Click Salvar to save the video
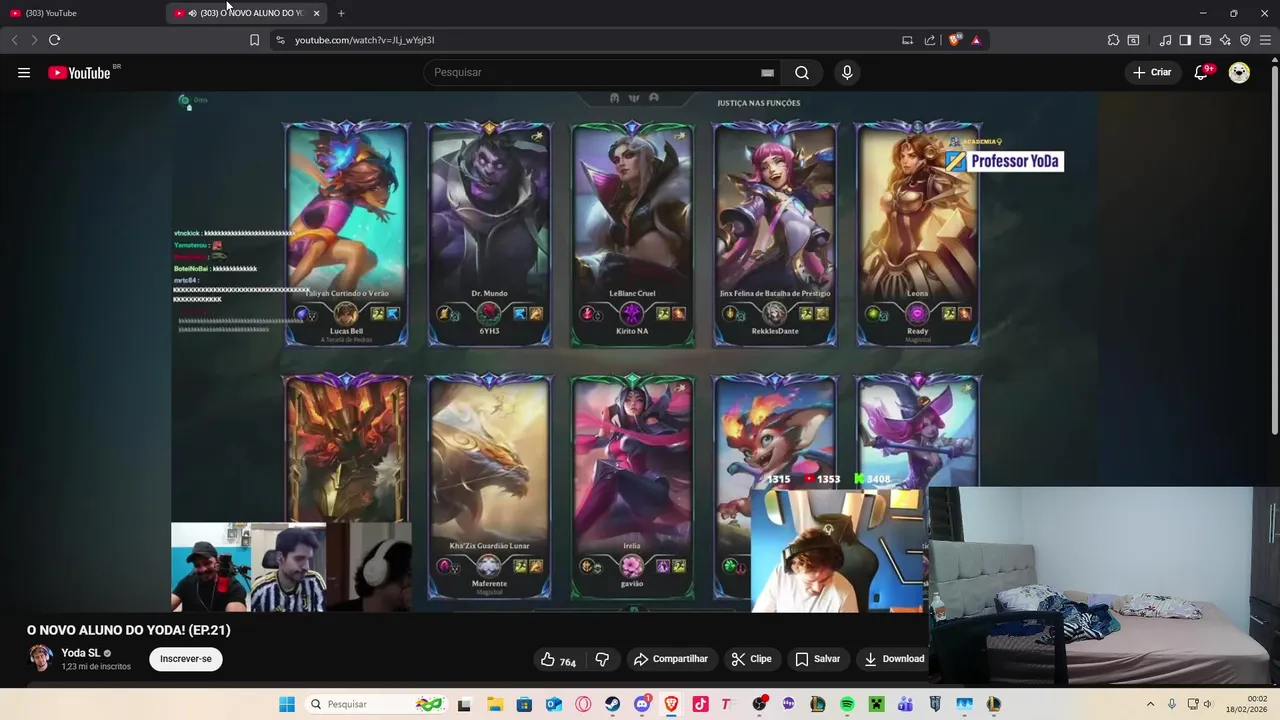This screenshot has width=1280, height=720. click(x=817, y=659)
